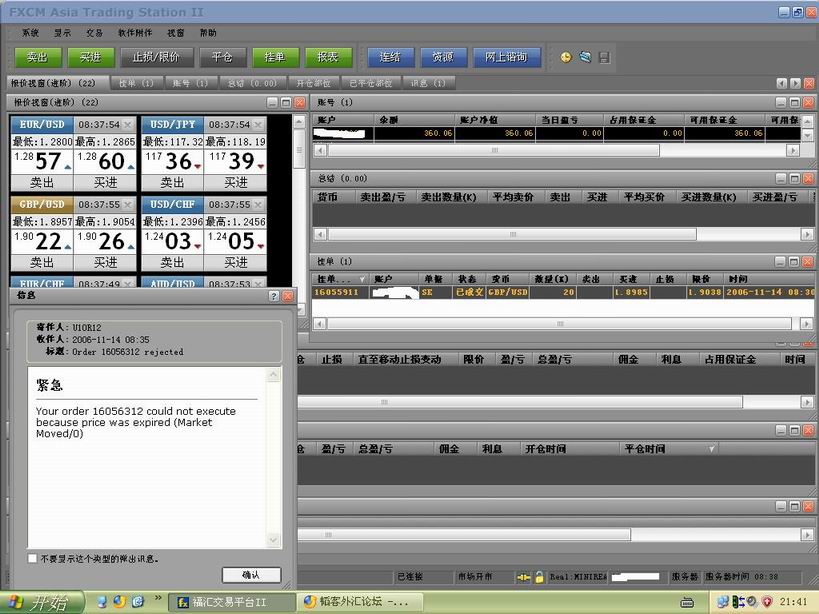Click sort arrow on 平仓时间 column header
The height and width of the screenshot is (614, 819).
[711, 449]
